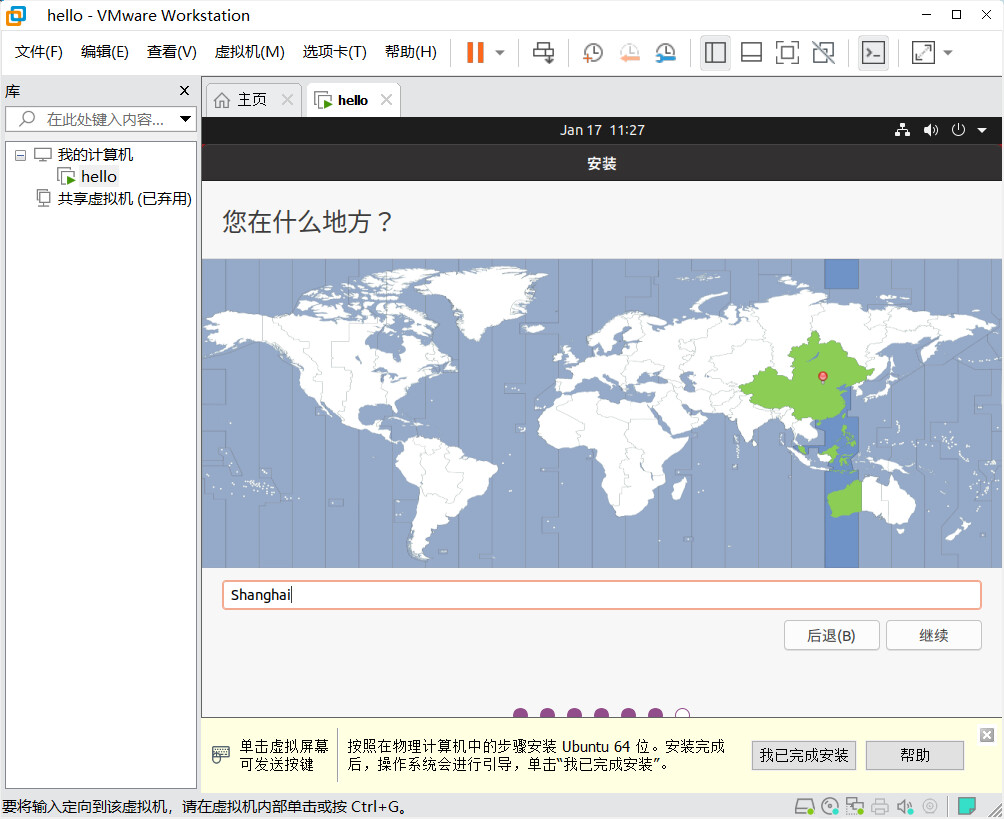Viewport: 1004px width, 819px height.
Task: Click the 您在什么地方？ heading
Action: (x=307, y=222)
